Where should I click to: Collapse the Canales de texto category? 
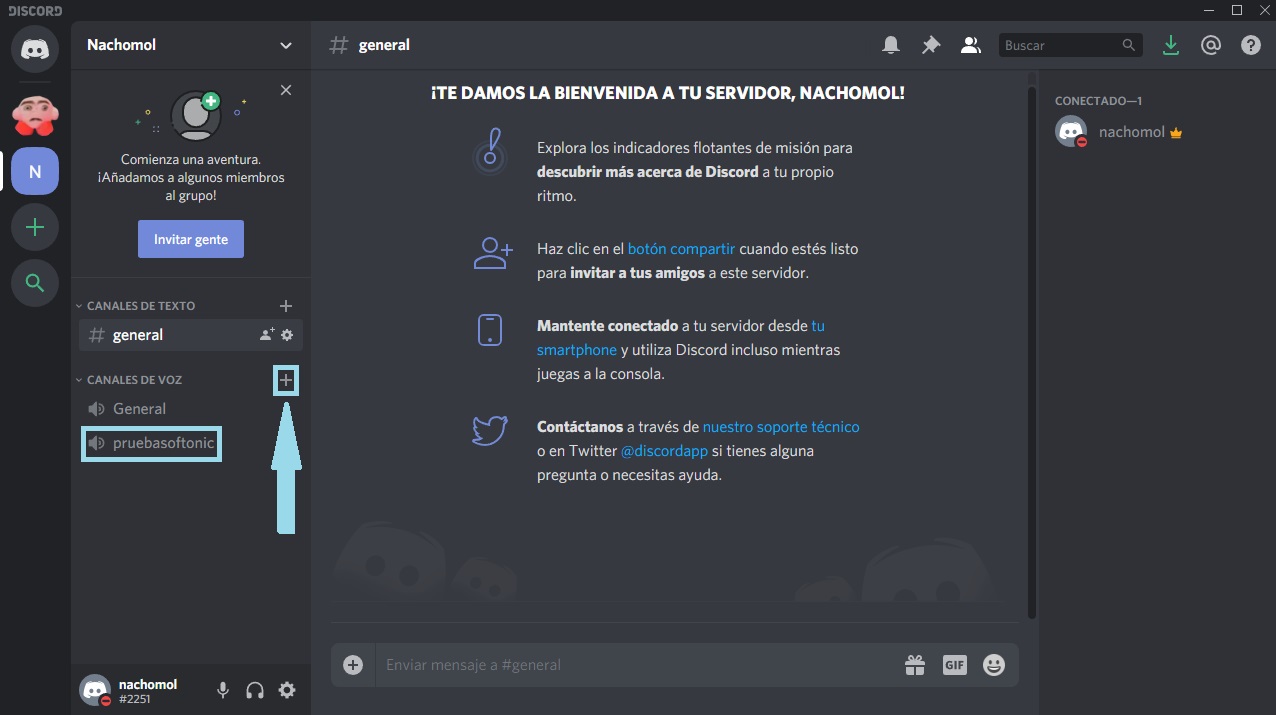click(x=140, y=306)
